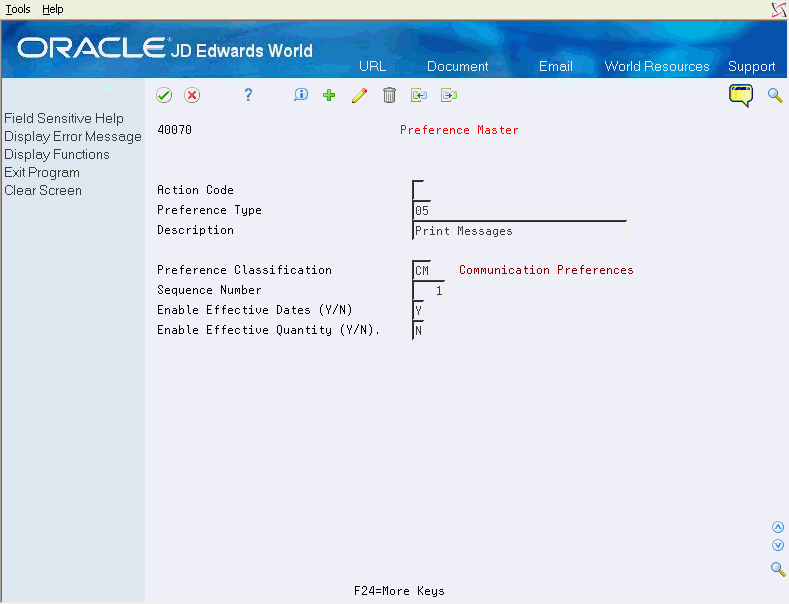
Task: Select Display Functions option
Action: click(57, 155)
